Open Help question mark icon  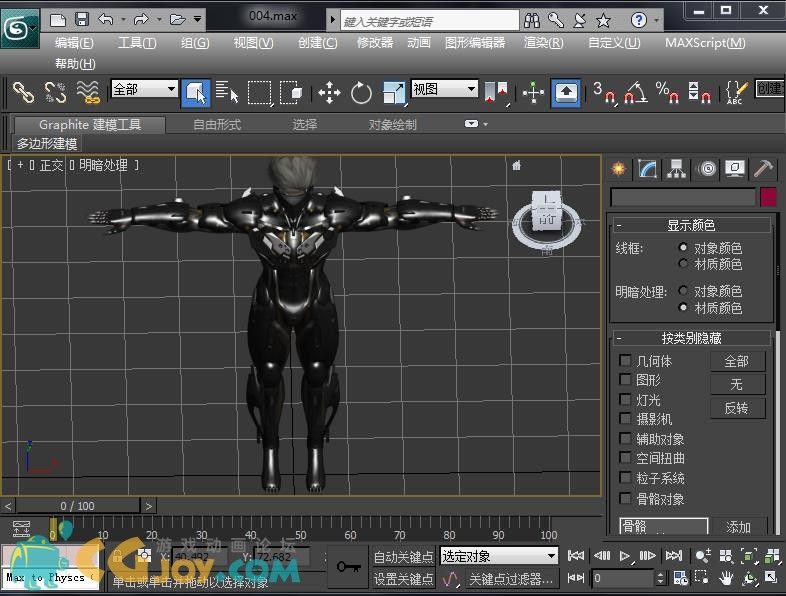tap(639, 20)
